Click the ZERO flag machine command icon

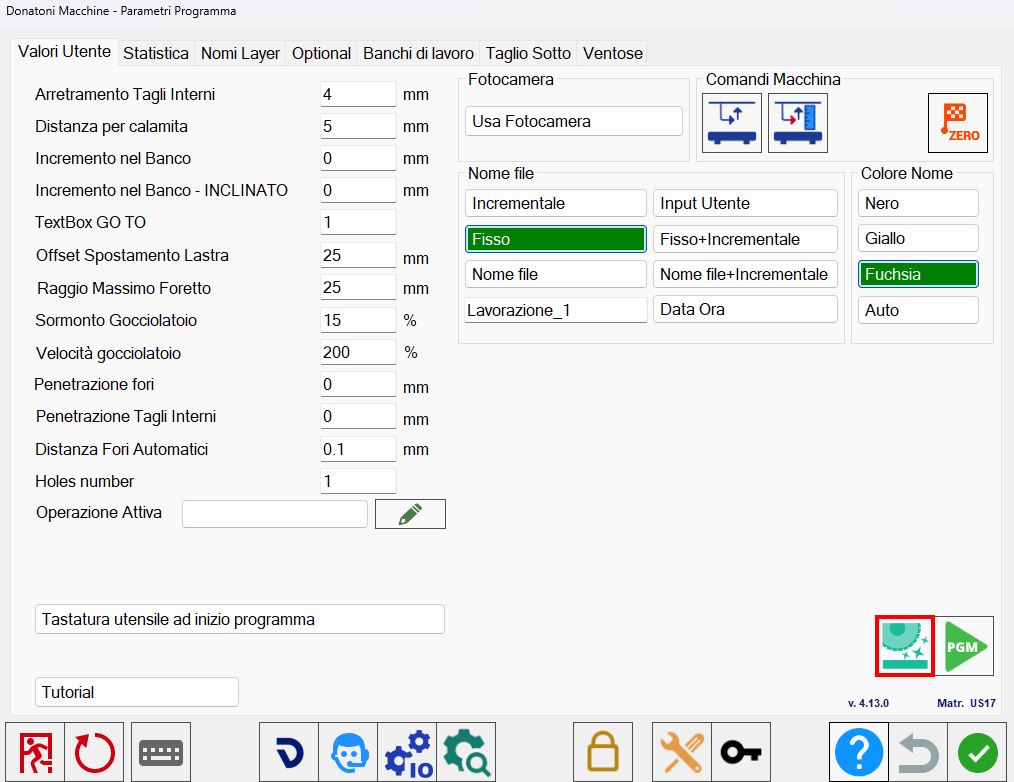pyautogui.click(x=957, y=123)
